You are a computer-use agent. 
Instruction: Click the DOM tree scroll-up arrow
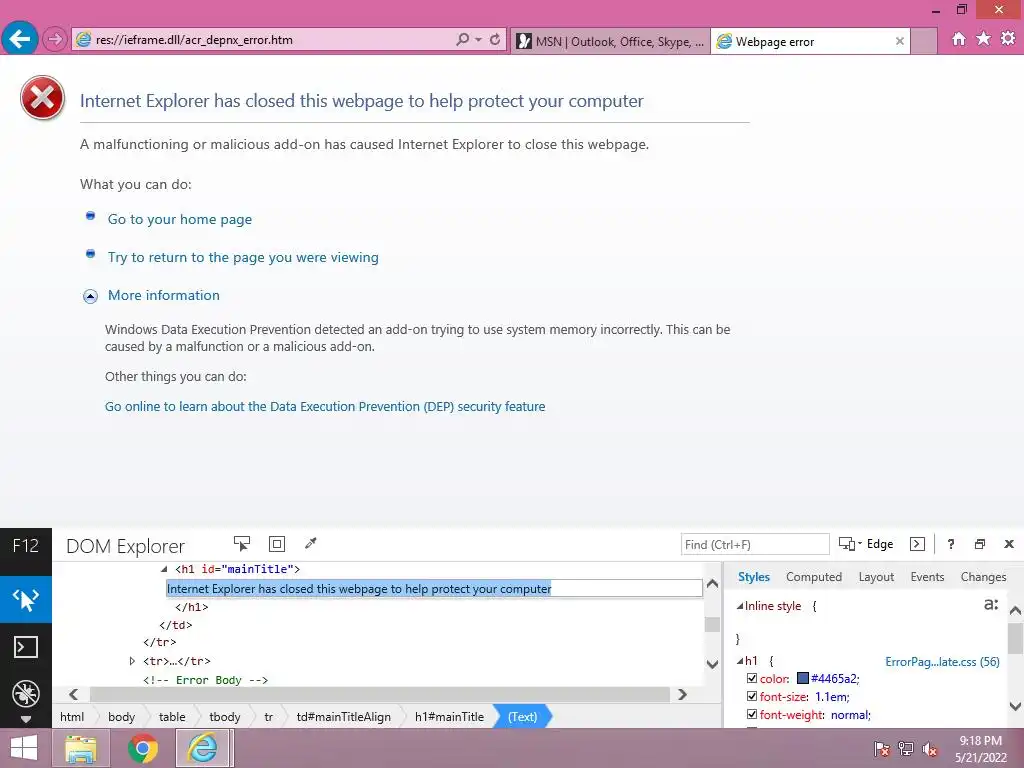712,583
